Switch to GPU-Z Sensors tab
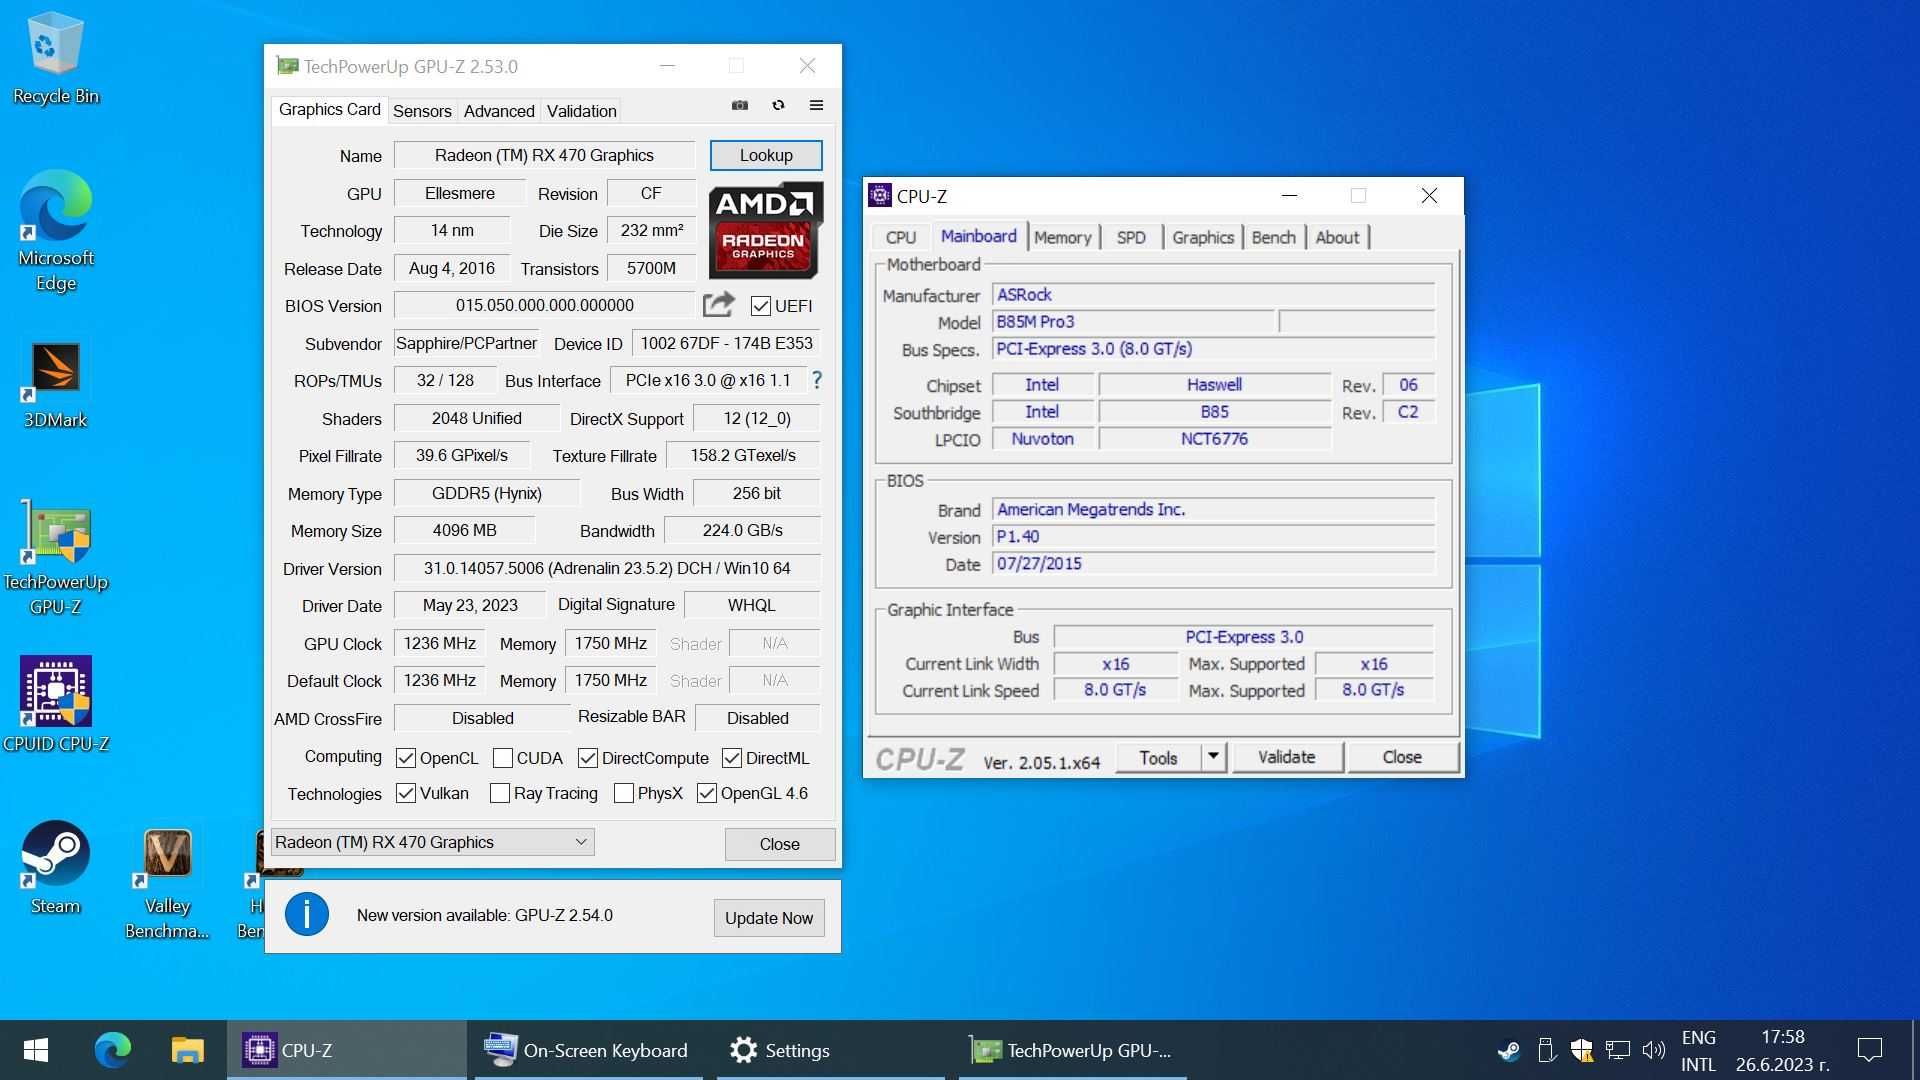The image size is (1920, 1080). click(x=422, y=111)
